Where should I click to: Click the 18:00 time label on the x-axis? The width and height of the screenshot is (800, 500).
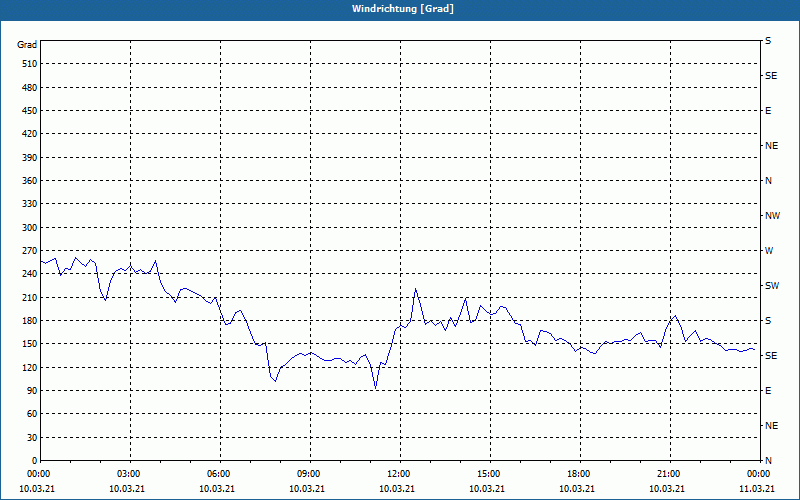[x=577, y=474]
